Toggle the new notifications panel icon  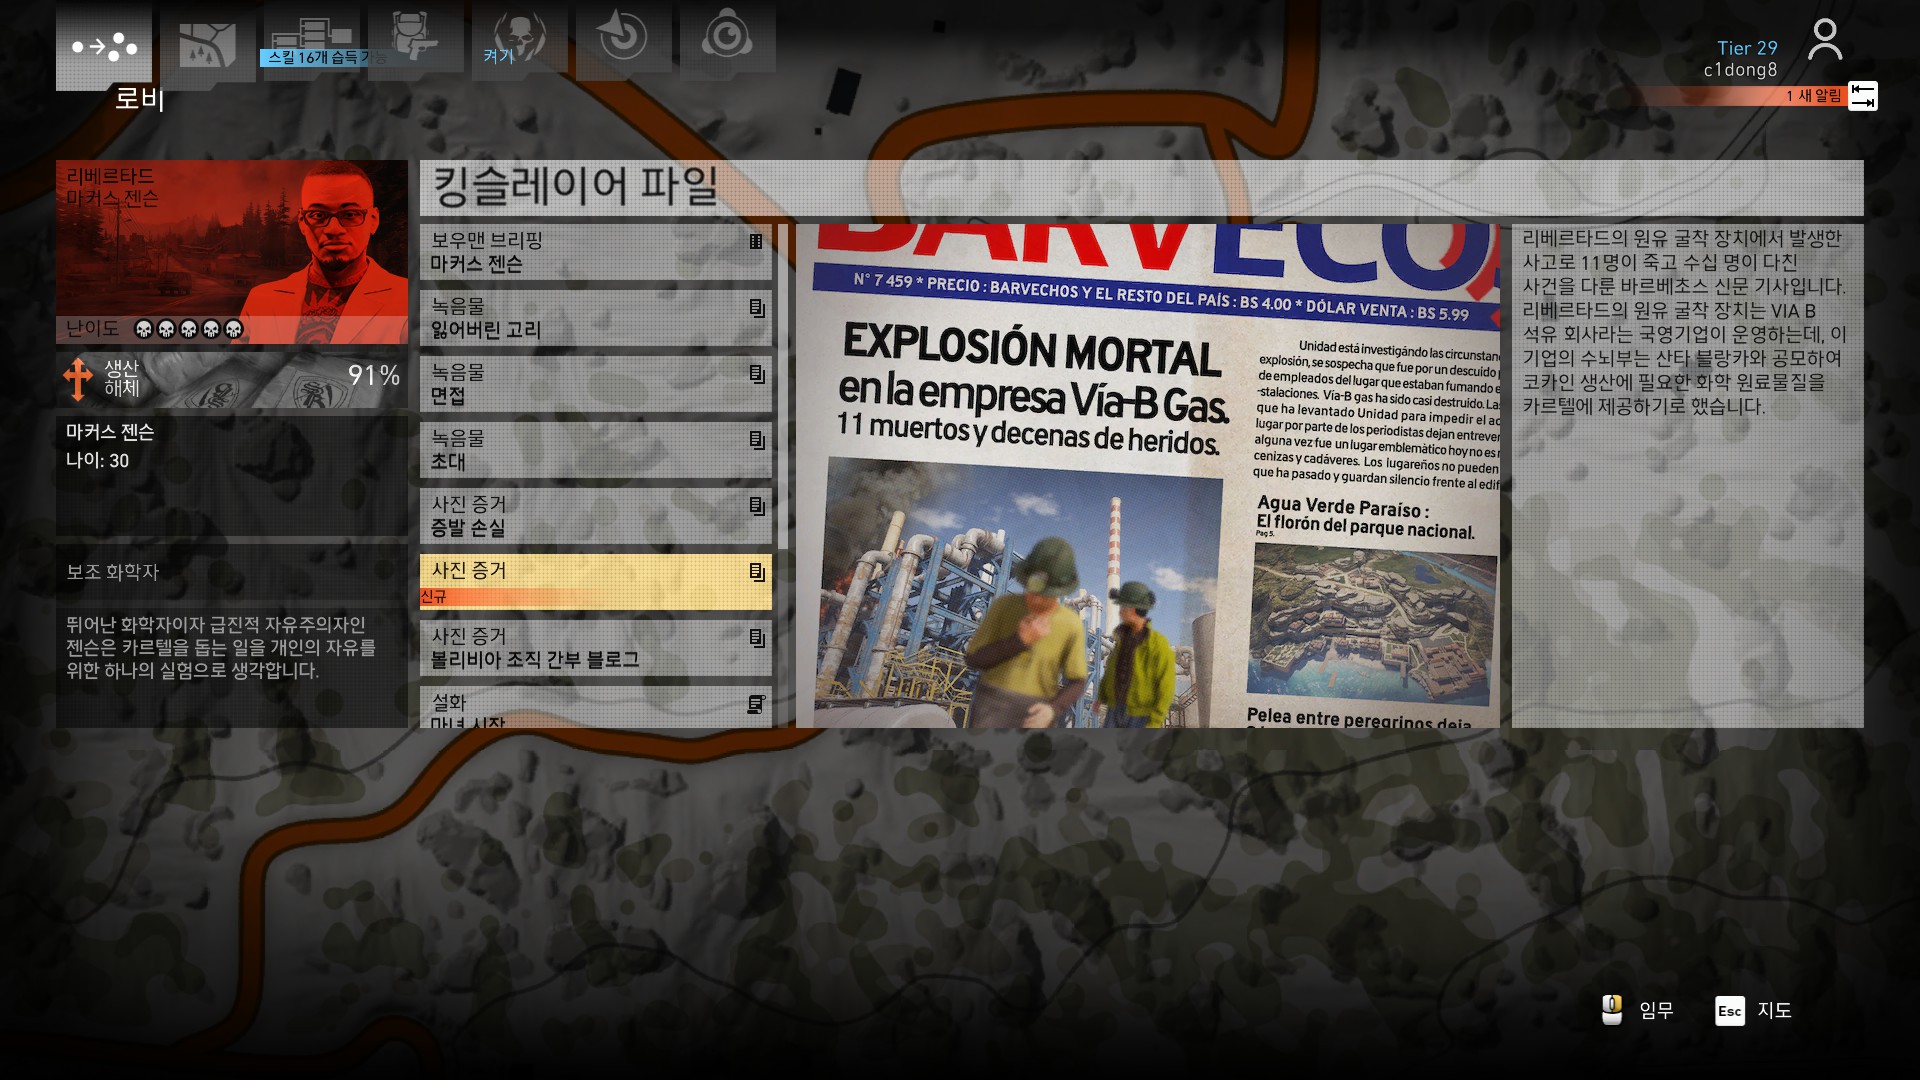pyautogui.click(x=1862, y=96)
